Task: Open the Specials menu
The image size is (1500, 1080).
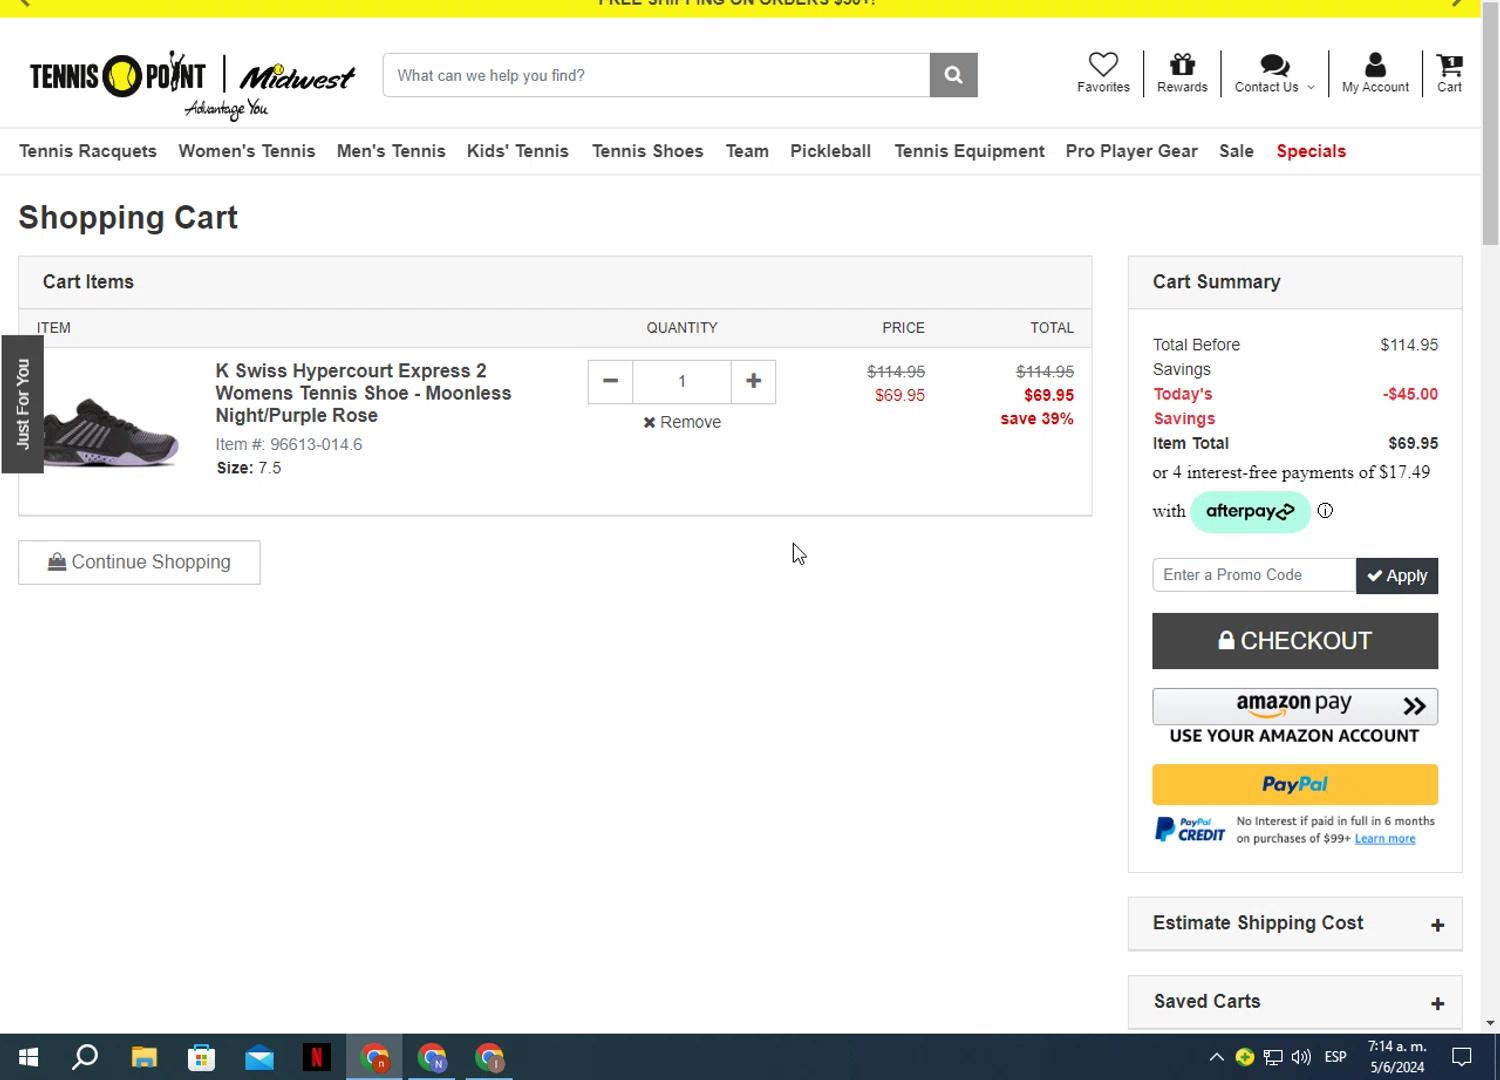Action: click(1311, 151)
